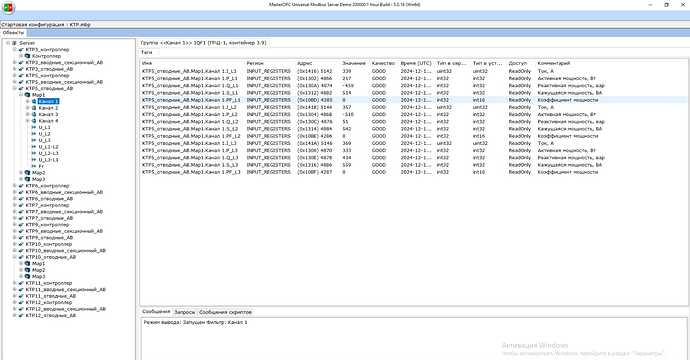690x360 pixels.
Task: Sort by the Доступ column header
Action: click(x=521, y=63)
